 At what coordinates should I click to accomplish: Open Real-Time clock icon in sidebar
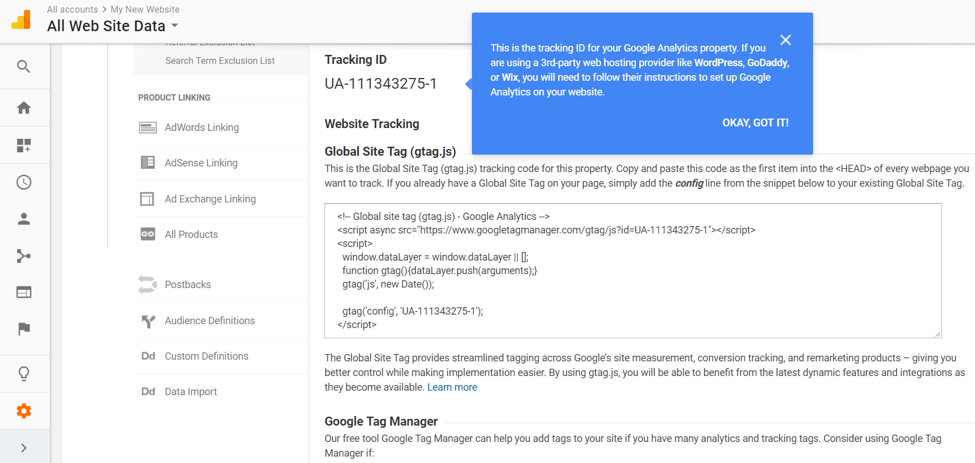(x=24, y=183)
